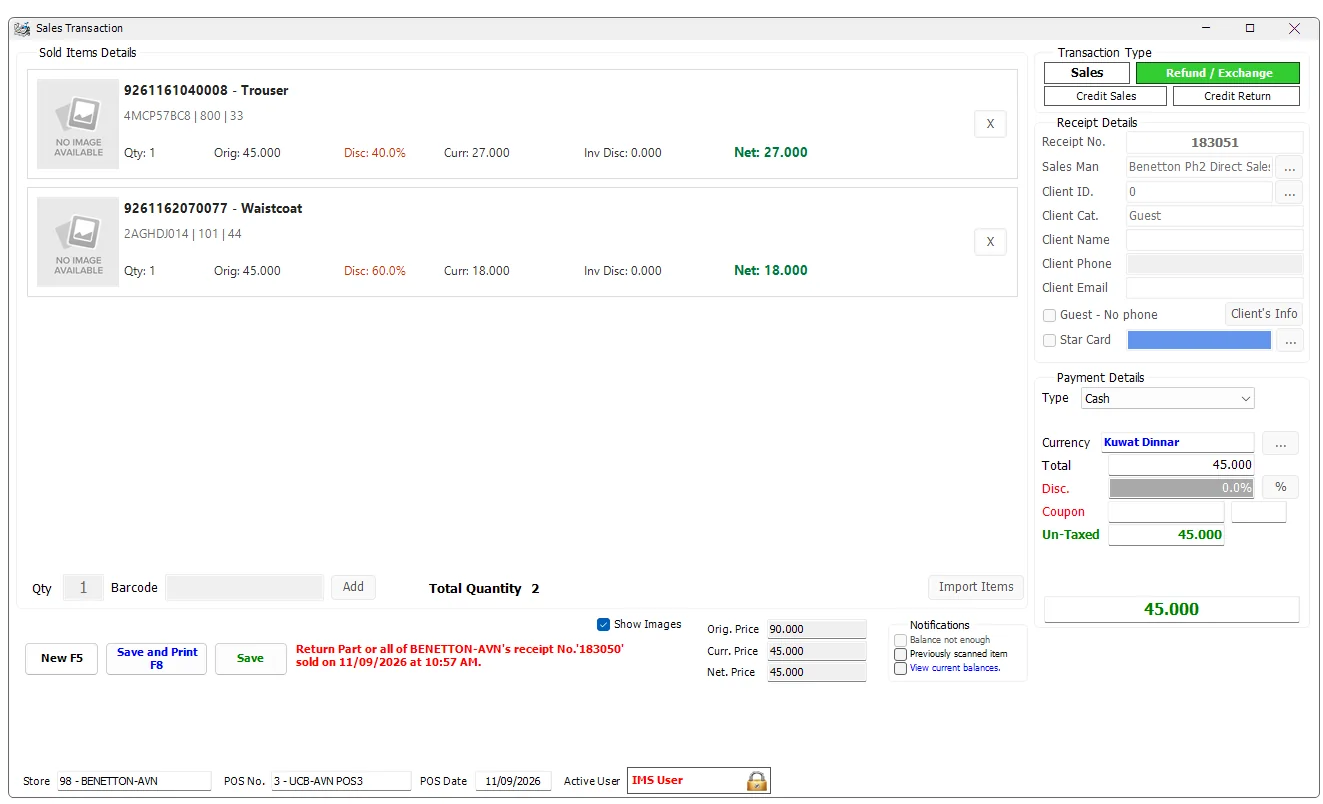Click the green Save button
The width and height of the screenshot is (1323, 804).
tap(250, 658)
